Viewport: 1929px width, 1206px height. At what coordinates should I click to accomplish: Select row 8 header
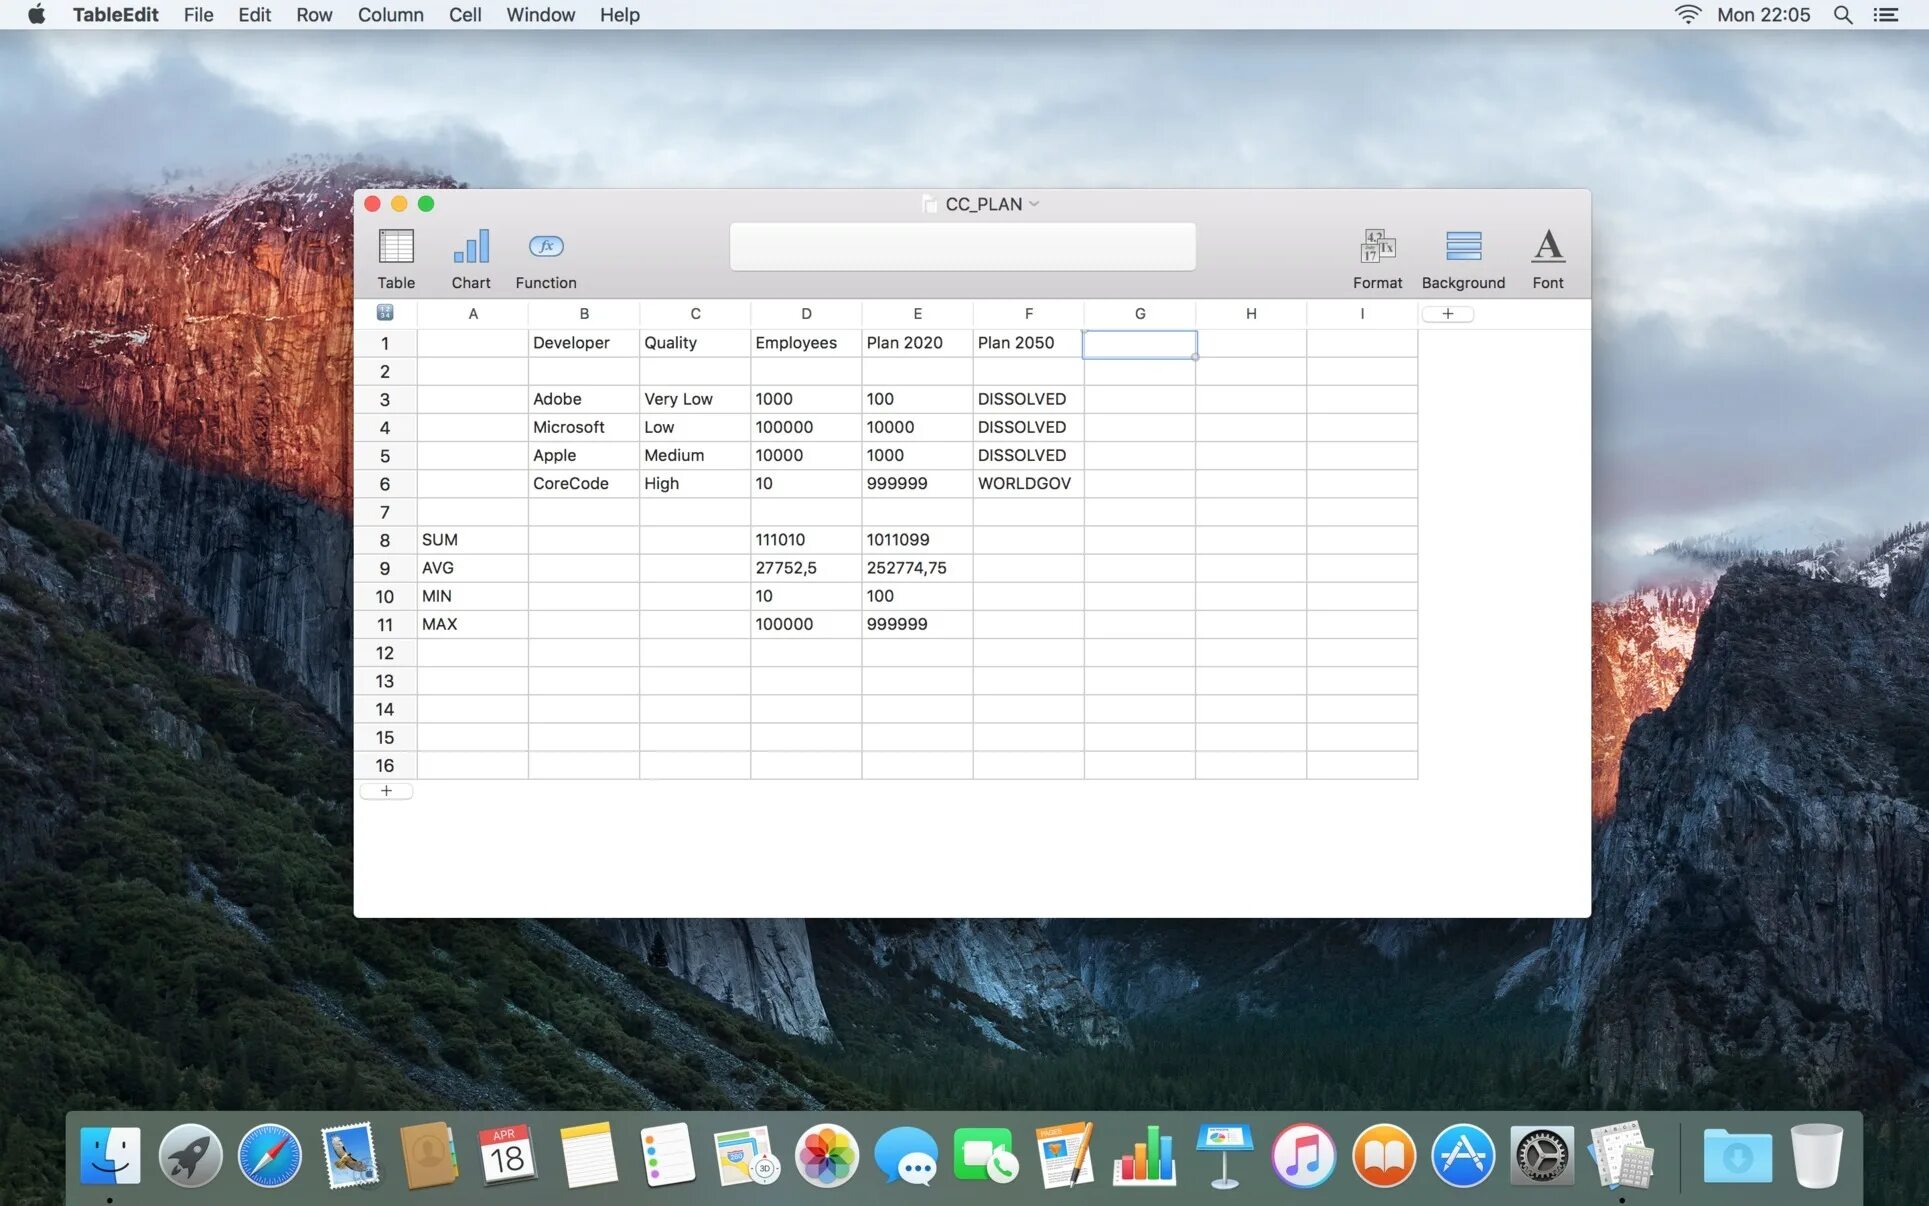385,540
